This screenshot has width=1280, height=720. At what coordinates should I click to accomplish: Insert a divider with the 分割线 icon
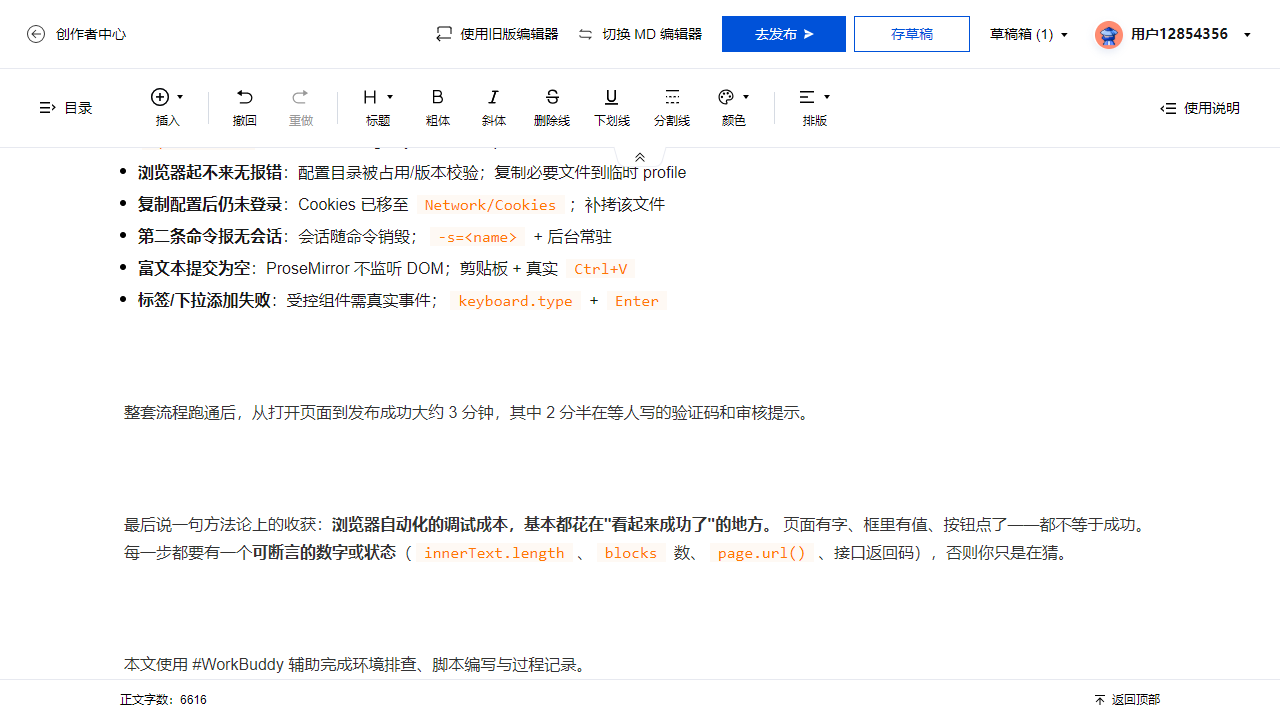click(x=672, y=97)
